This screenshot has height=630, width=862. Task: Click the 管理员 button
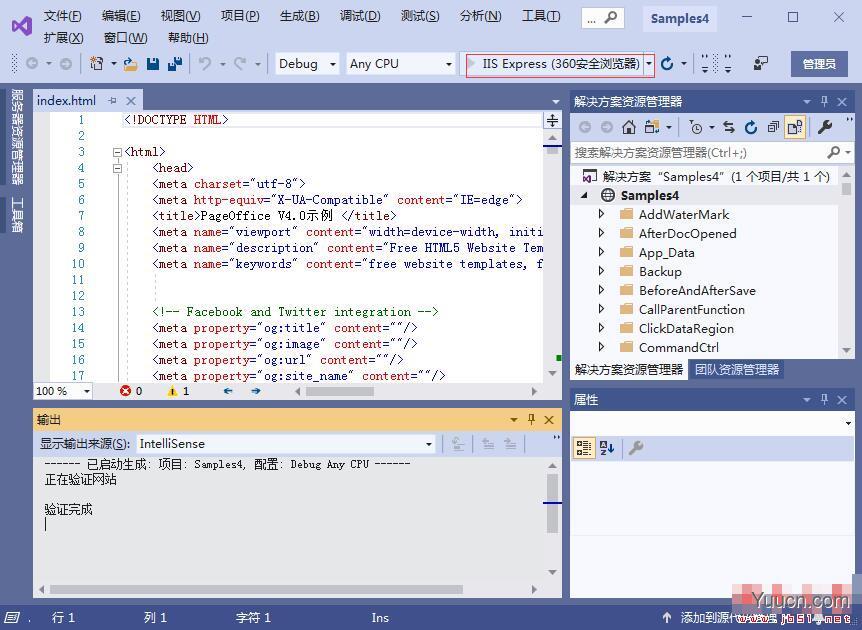[819, 64]
